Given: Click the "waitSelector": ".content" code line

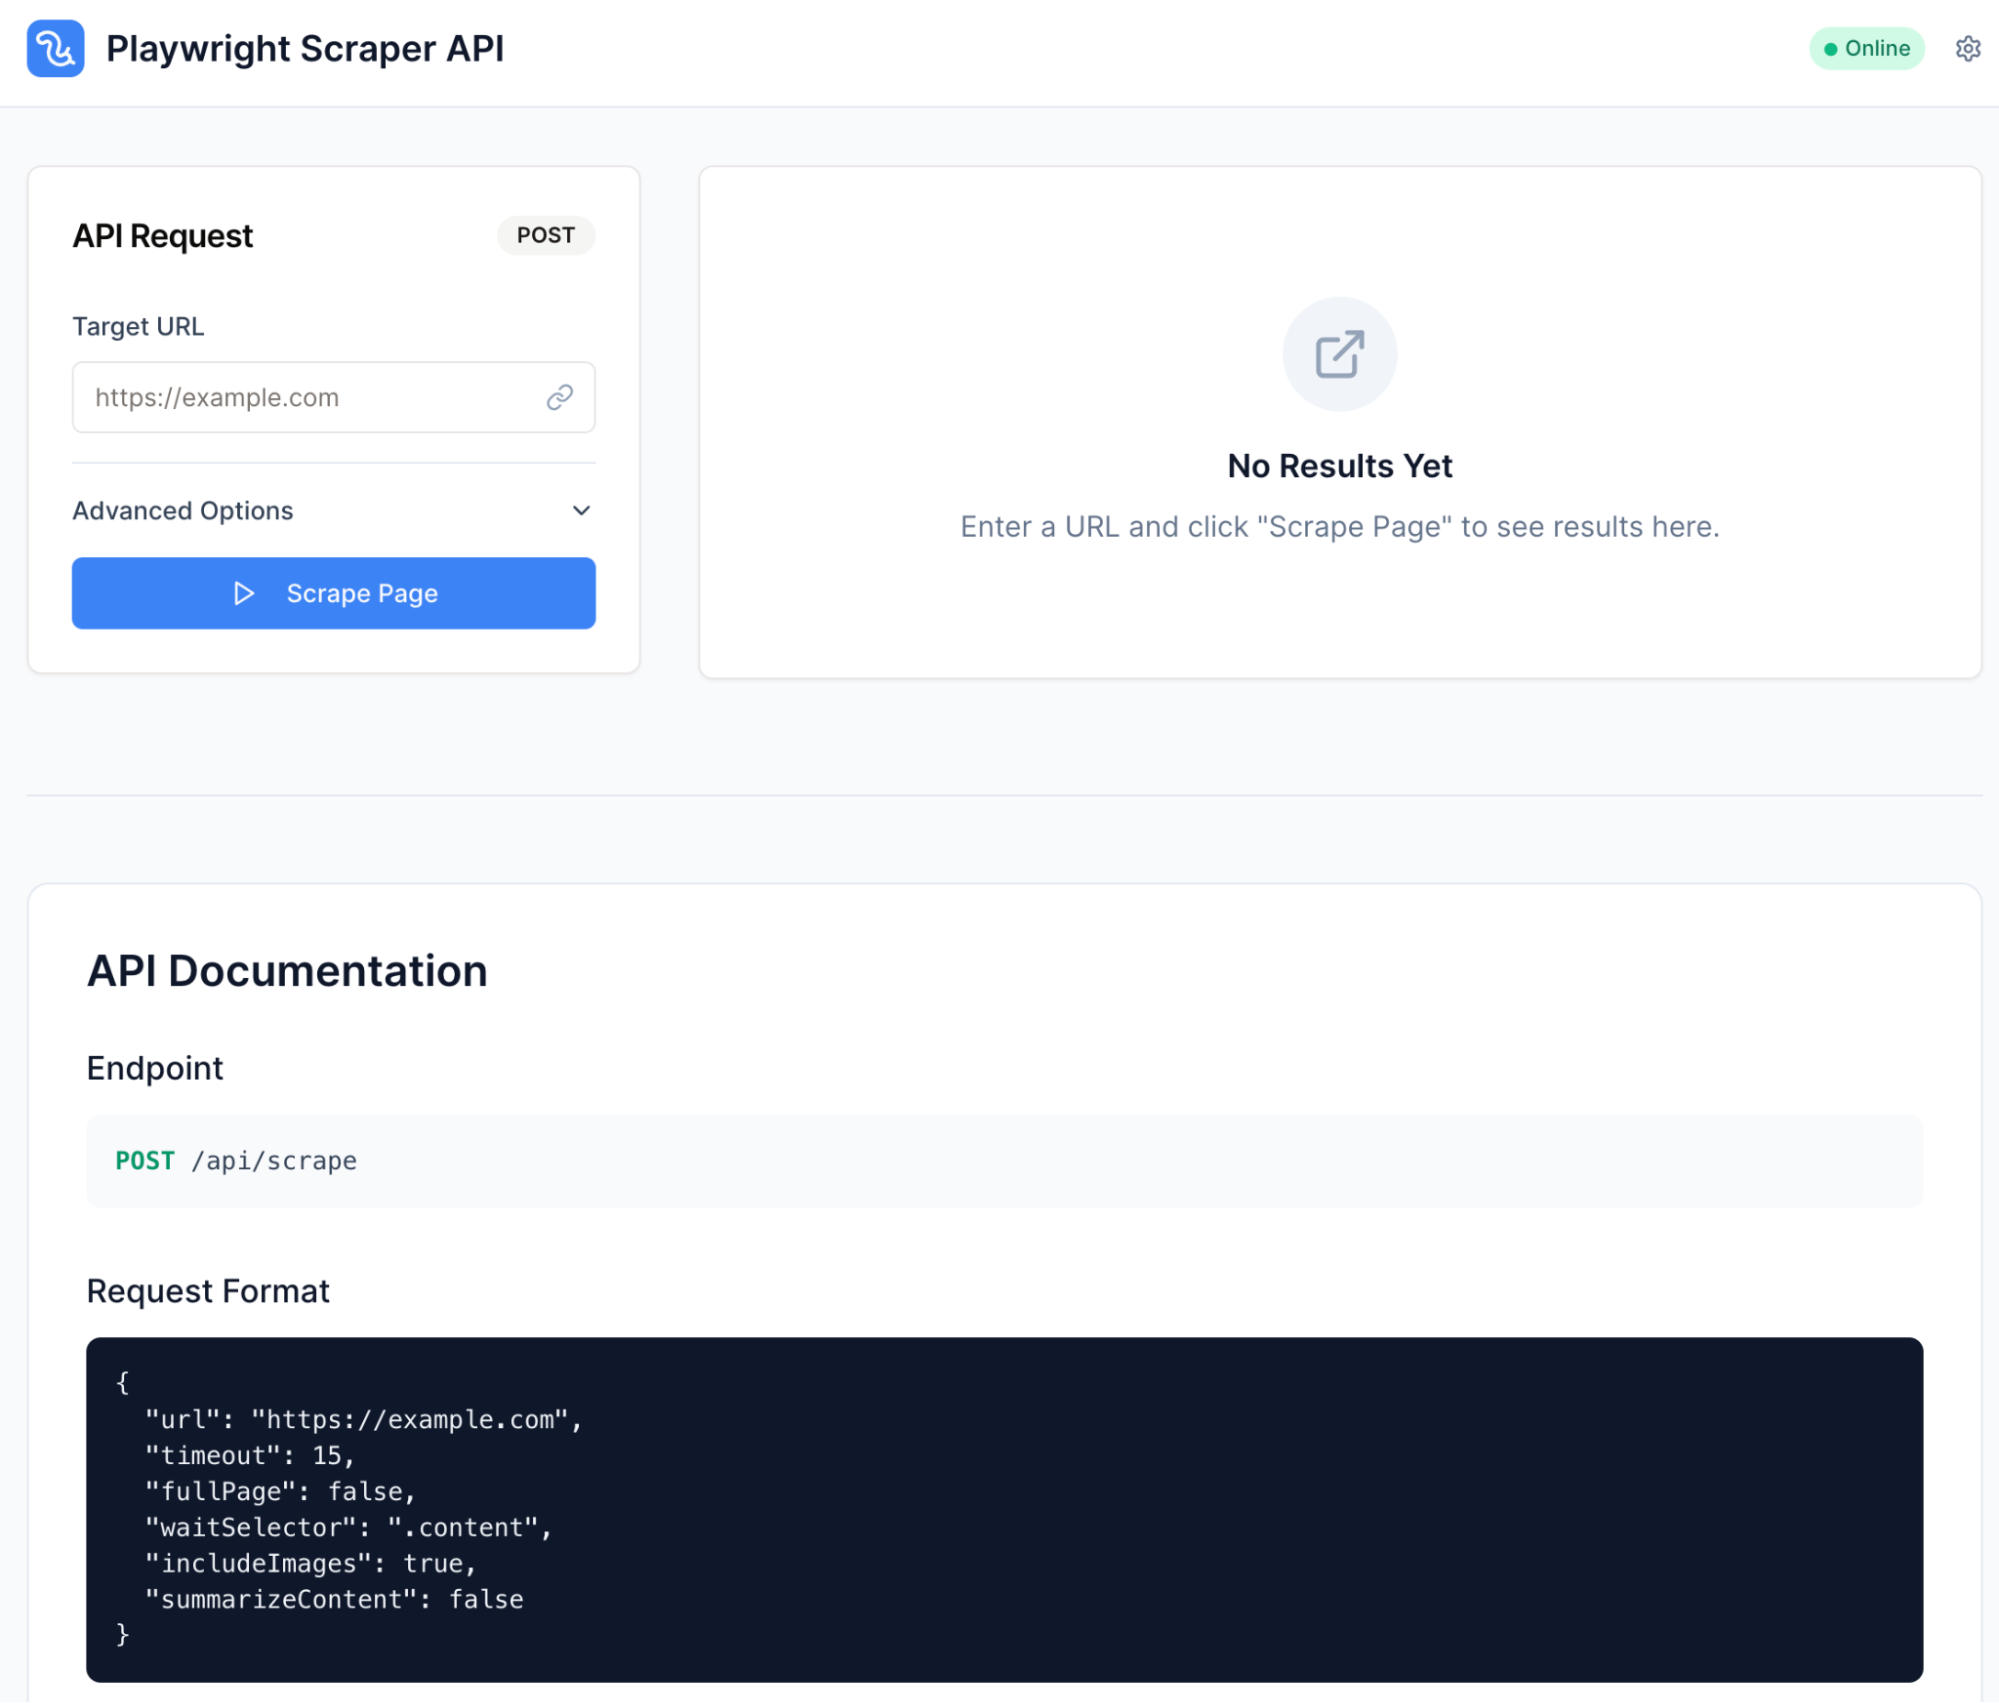Looking at the screenshot, I should (348, 1527).
